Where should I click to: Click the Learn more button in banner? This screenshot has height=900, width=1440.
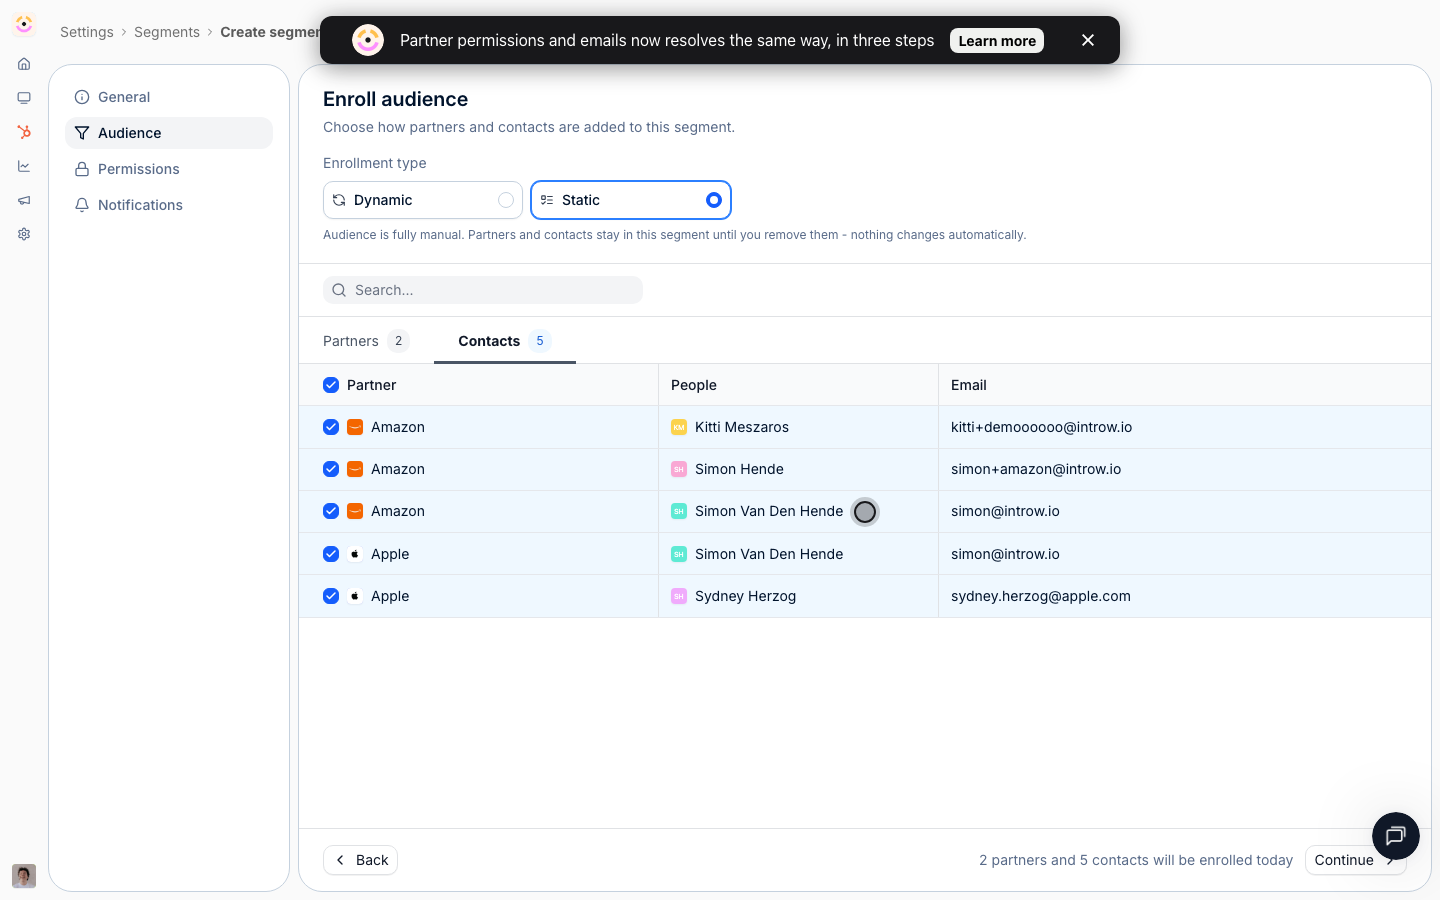coord(997,41)
